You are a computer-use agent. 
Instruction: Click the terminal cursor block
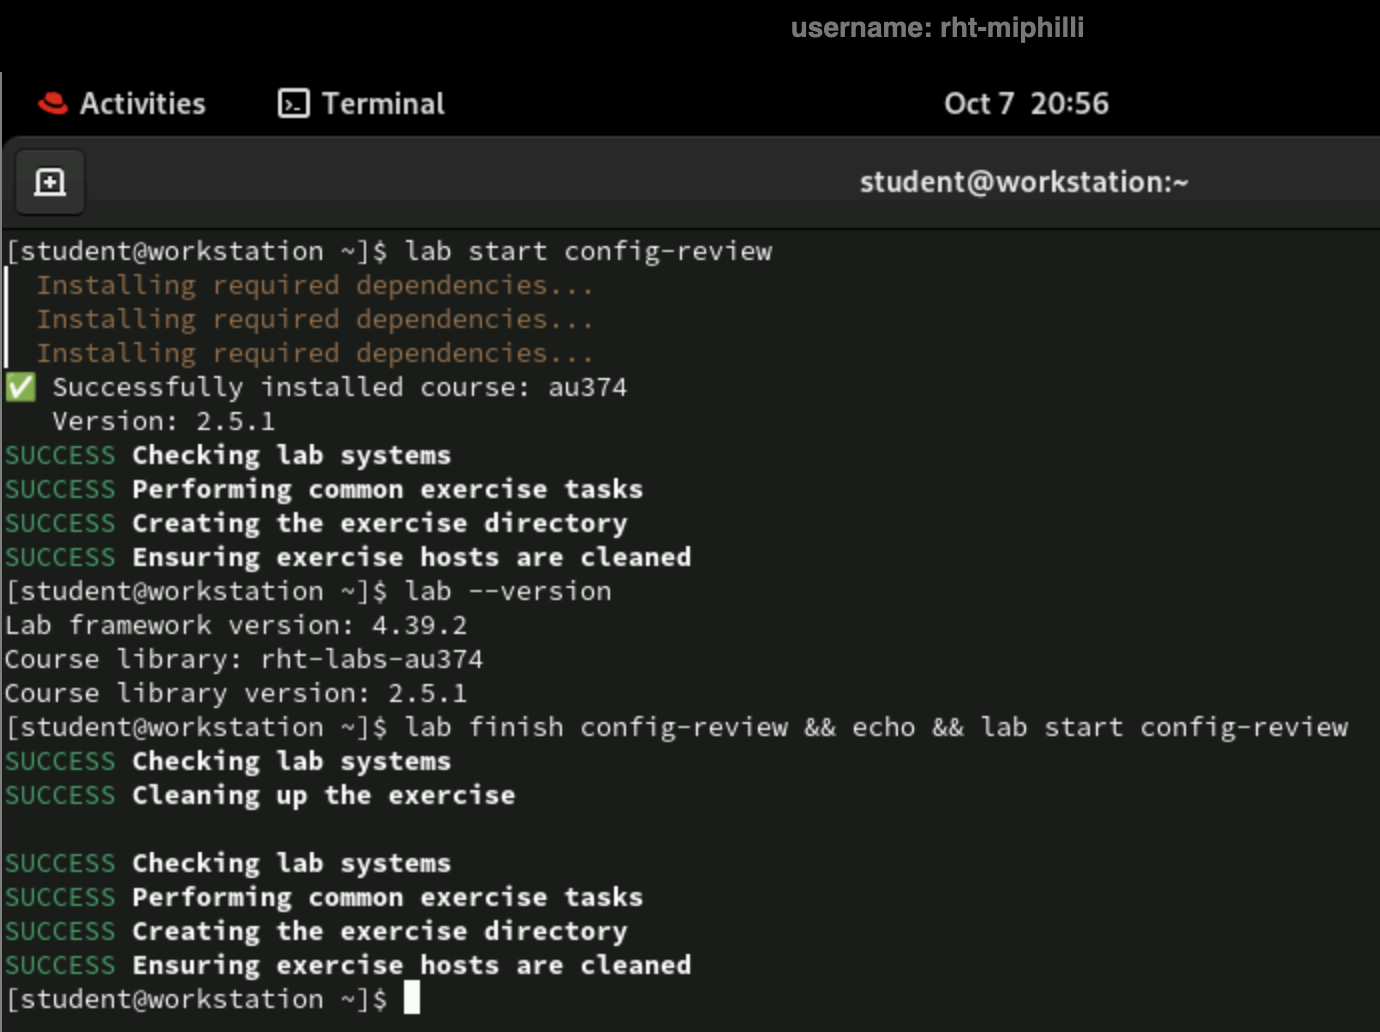pos(411,997)
